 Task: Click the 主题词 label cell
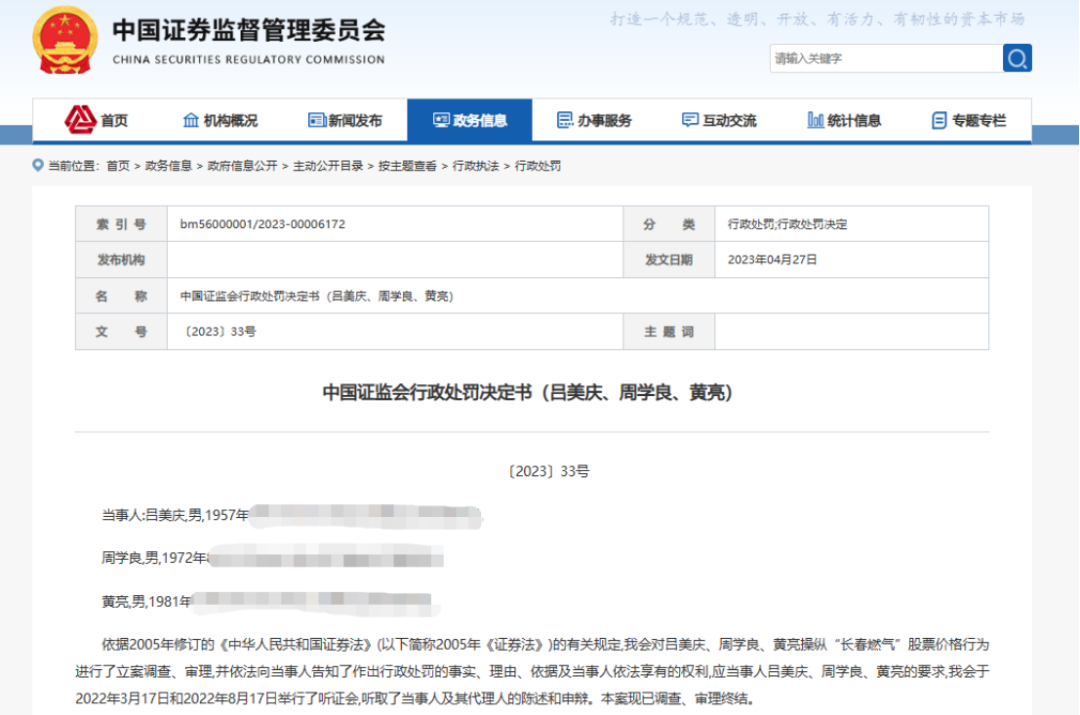pyautogui.click(x=669, y=331)
